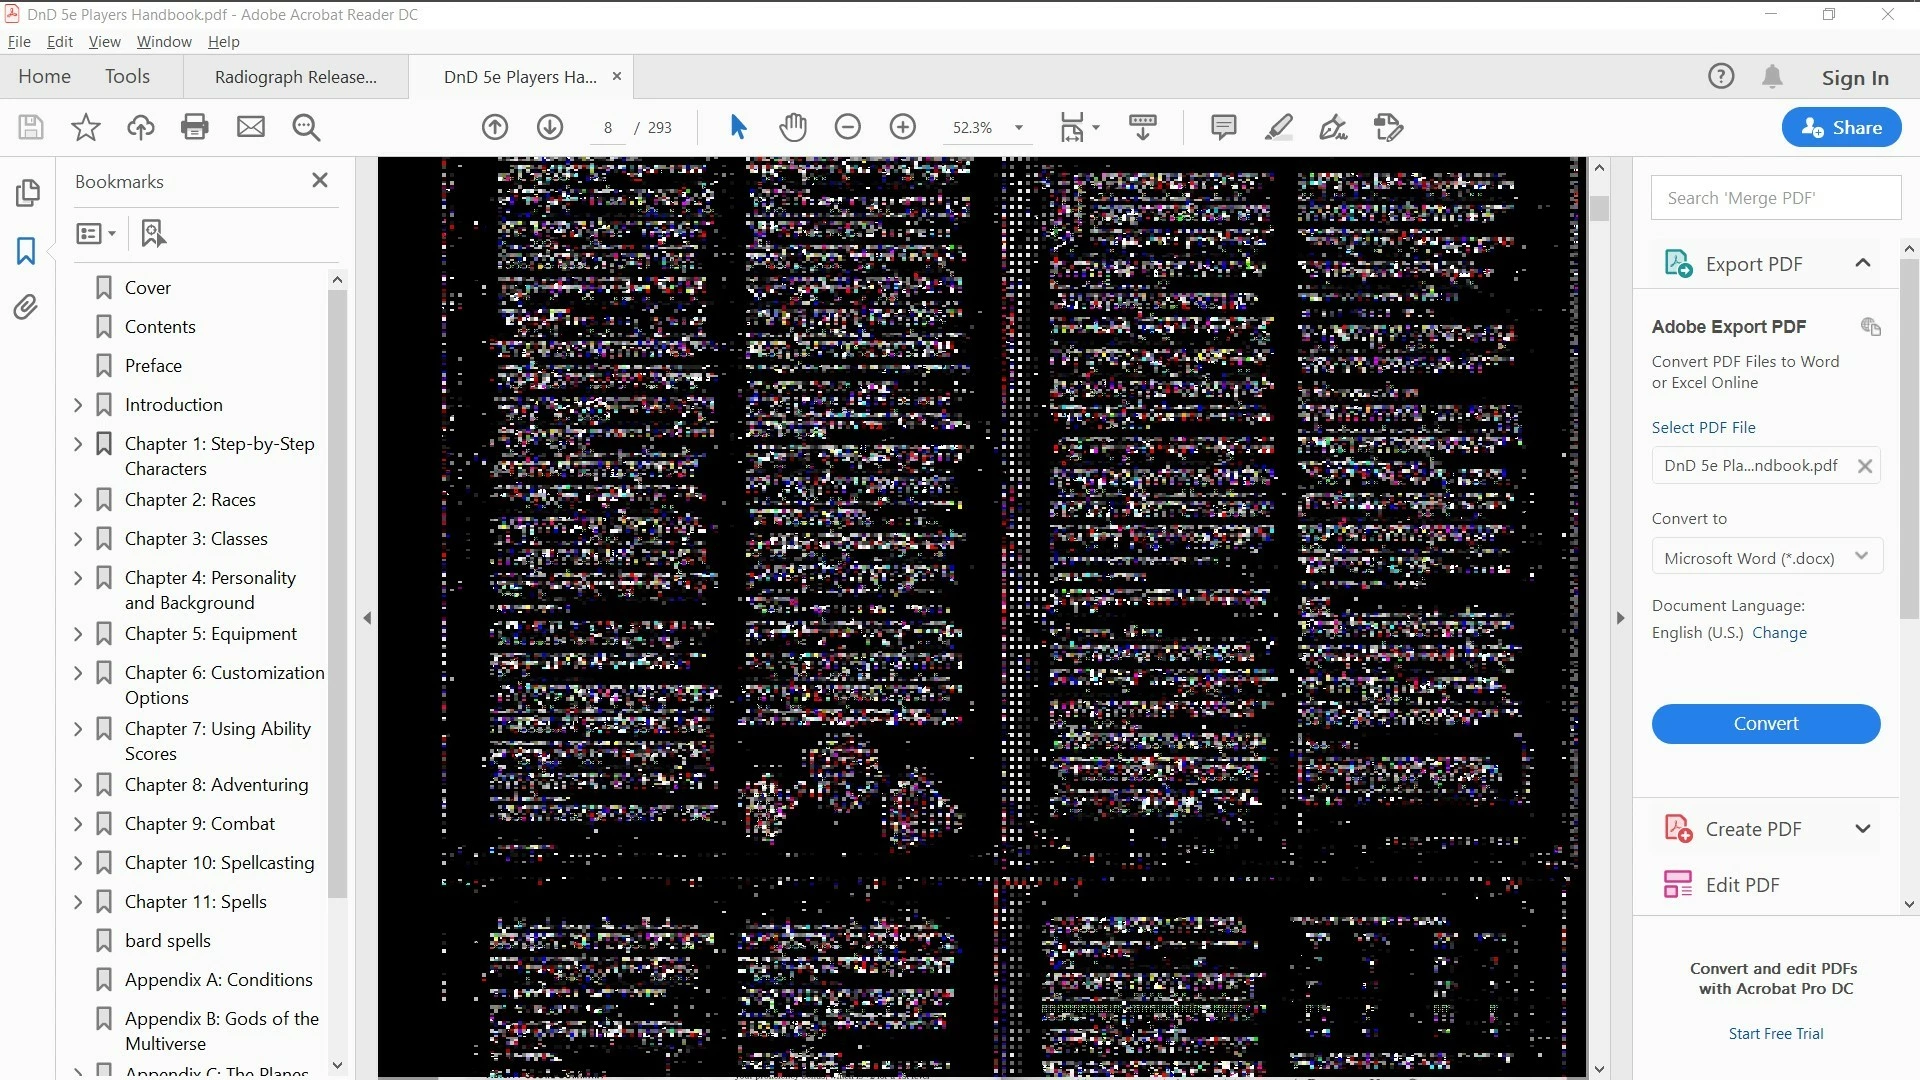Click the Search 'Merge PDF' field

(1775, 198)
